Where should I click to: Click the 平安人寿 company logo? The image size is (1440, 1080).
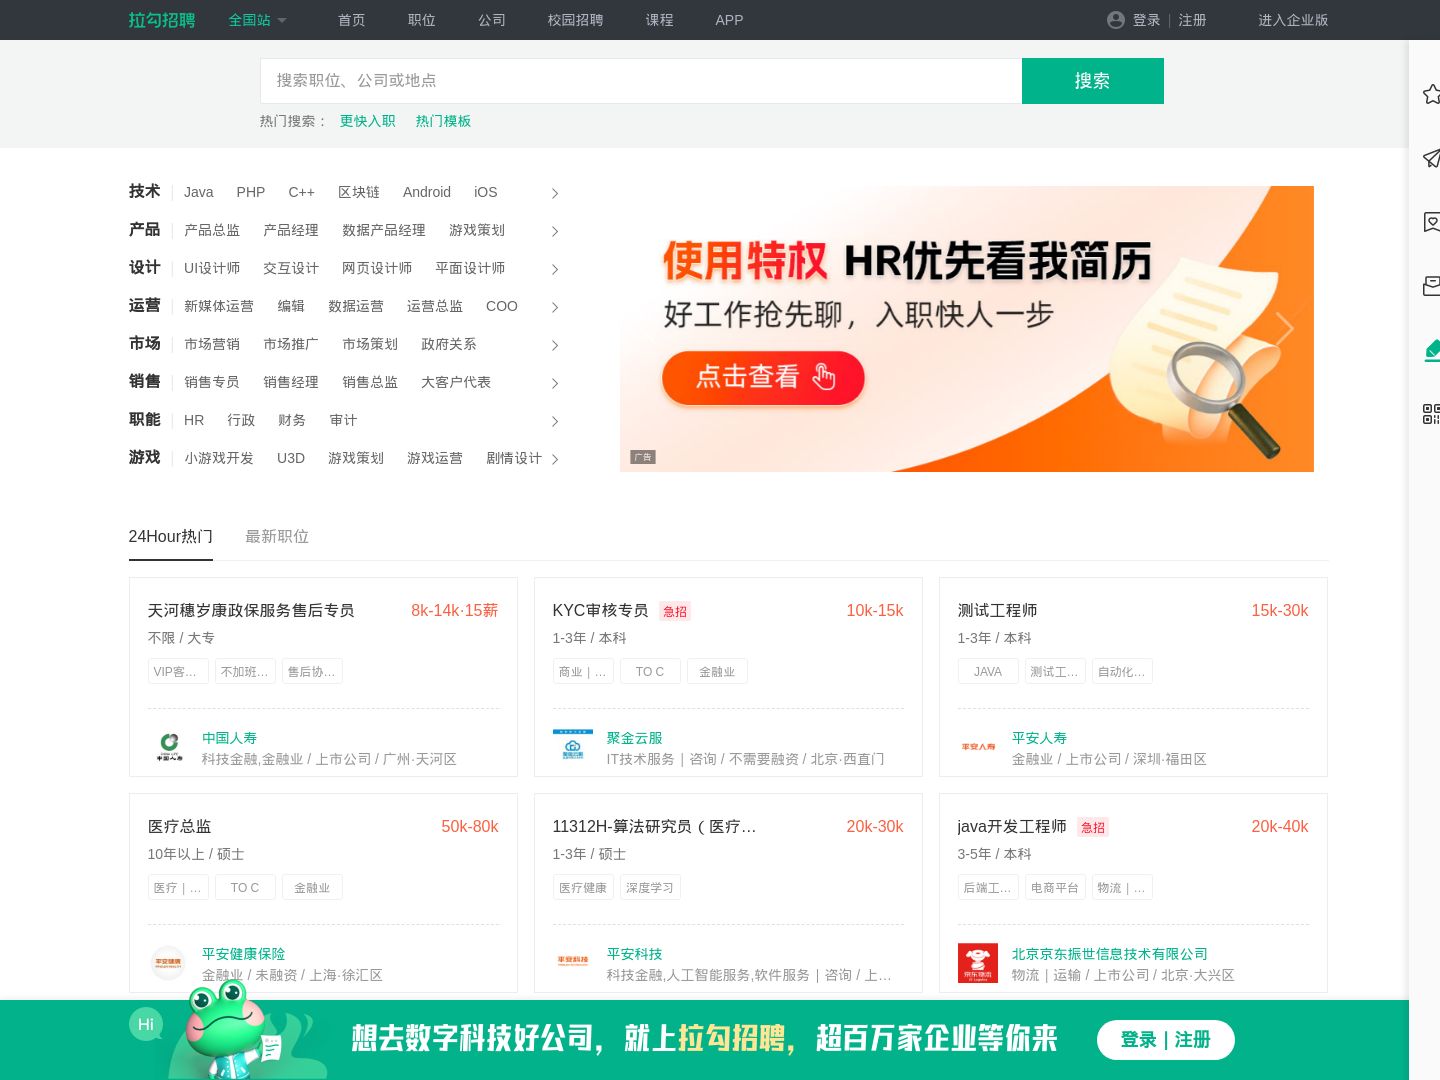978,747
